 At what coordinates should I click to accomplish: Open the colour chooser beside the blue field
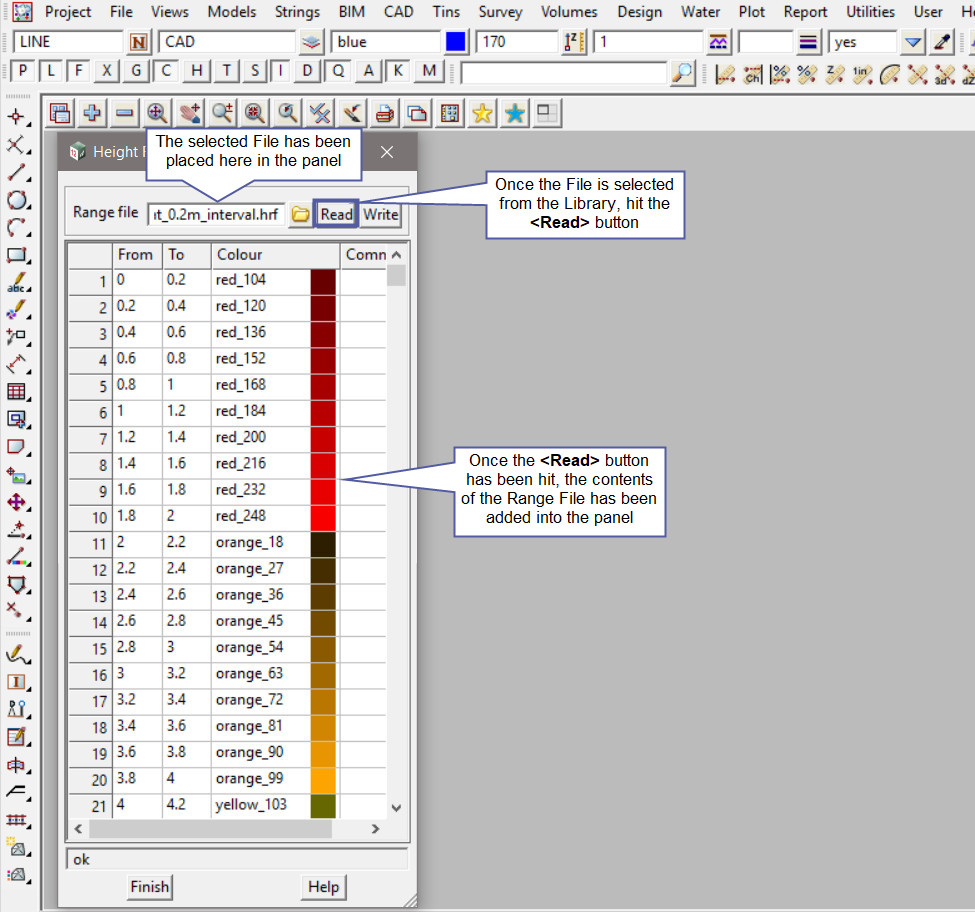pyautogui.click(x=456, y=43)
